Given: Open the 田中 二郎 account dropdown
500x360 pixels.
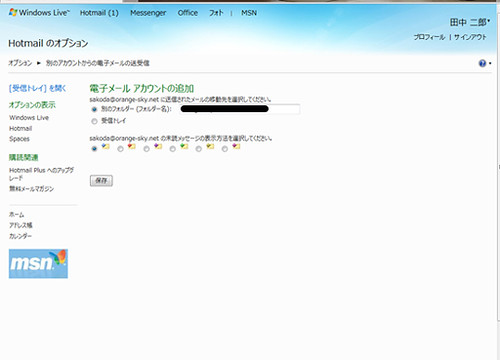Looking at the screenshot, I should tap(470, 22).
